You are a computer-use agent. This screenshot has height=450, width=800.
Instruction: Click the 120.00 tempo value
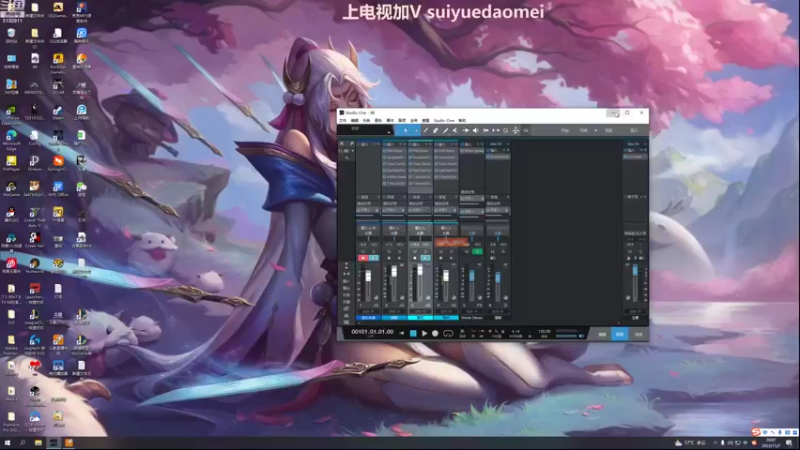click(x=544, y=331)
